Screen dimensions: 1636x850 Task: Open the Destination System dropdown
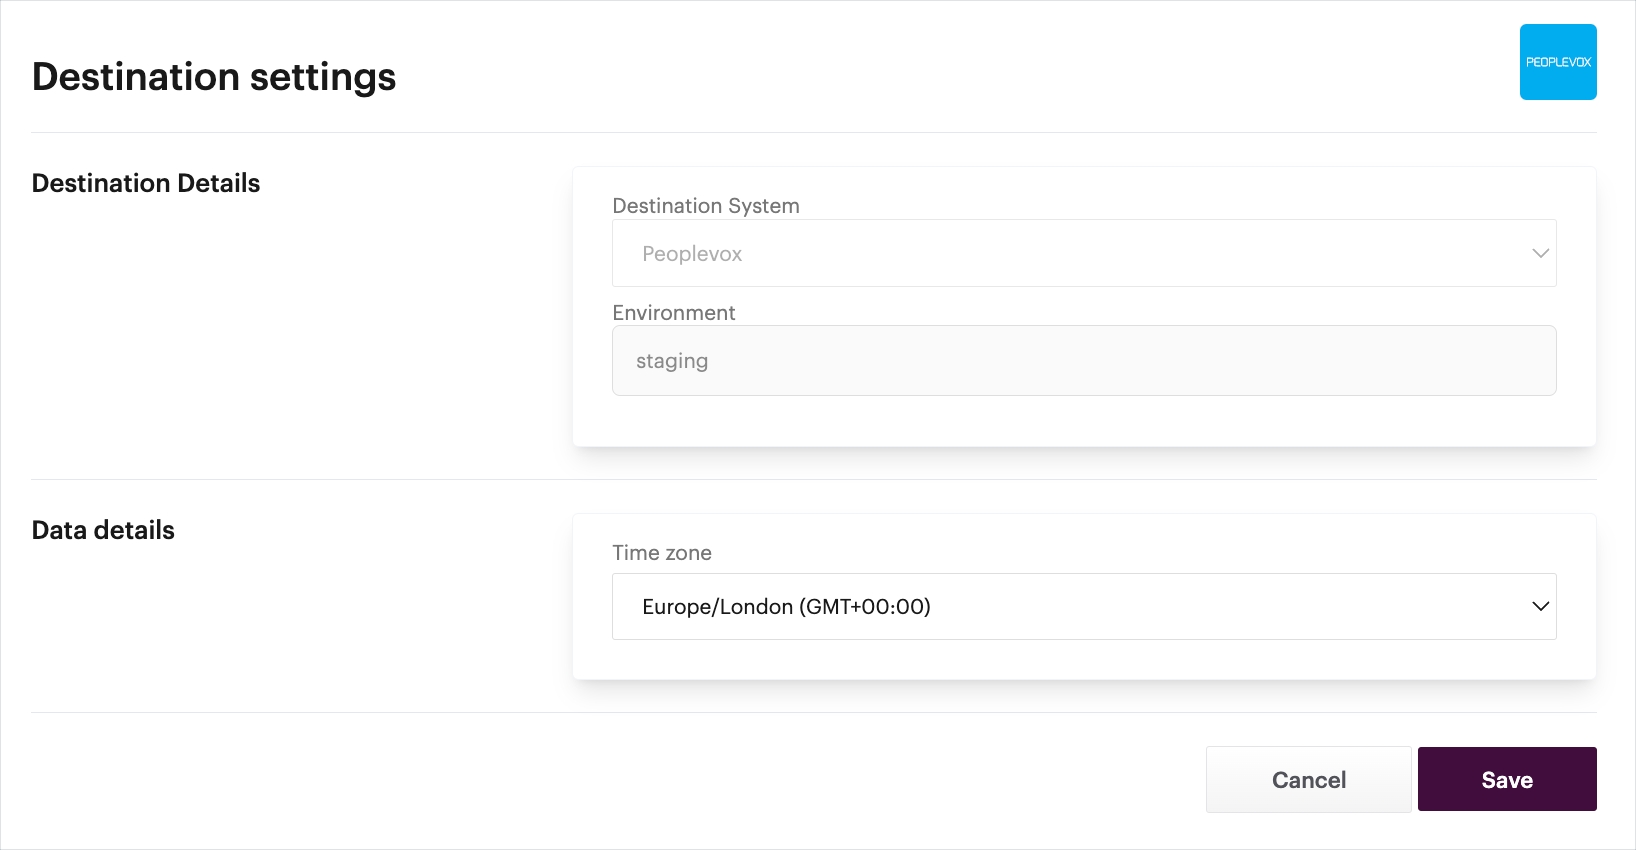click(1083, 253)
